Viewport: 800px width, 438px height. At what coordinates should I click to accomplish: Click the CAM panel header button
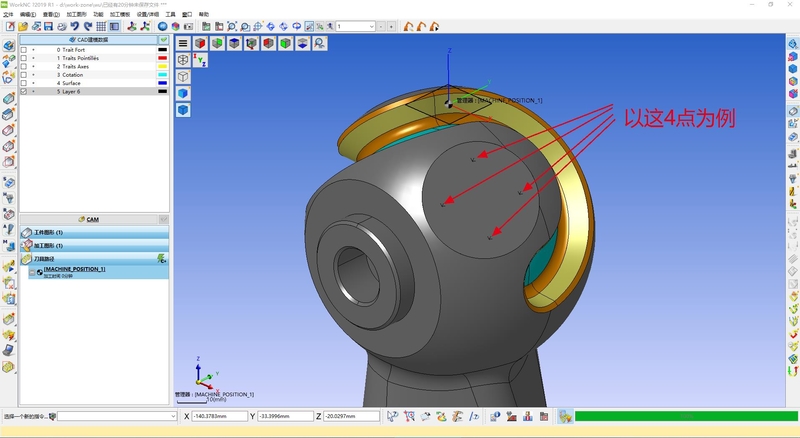(x=92, y=219)
